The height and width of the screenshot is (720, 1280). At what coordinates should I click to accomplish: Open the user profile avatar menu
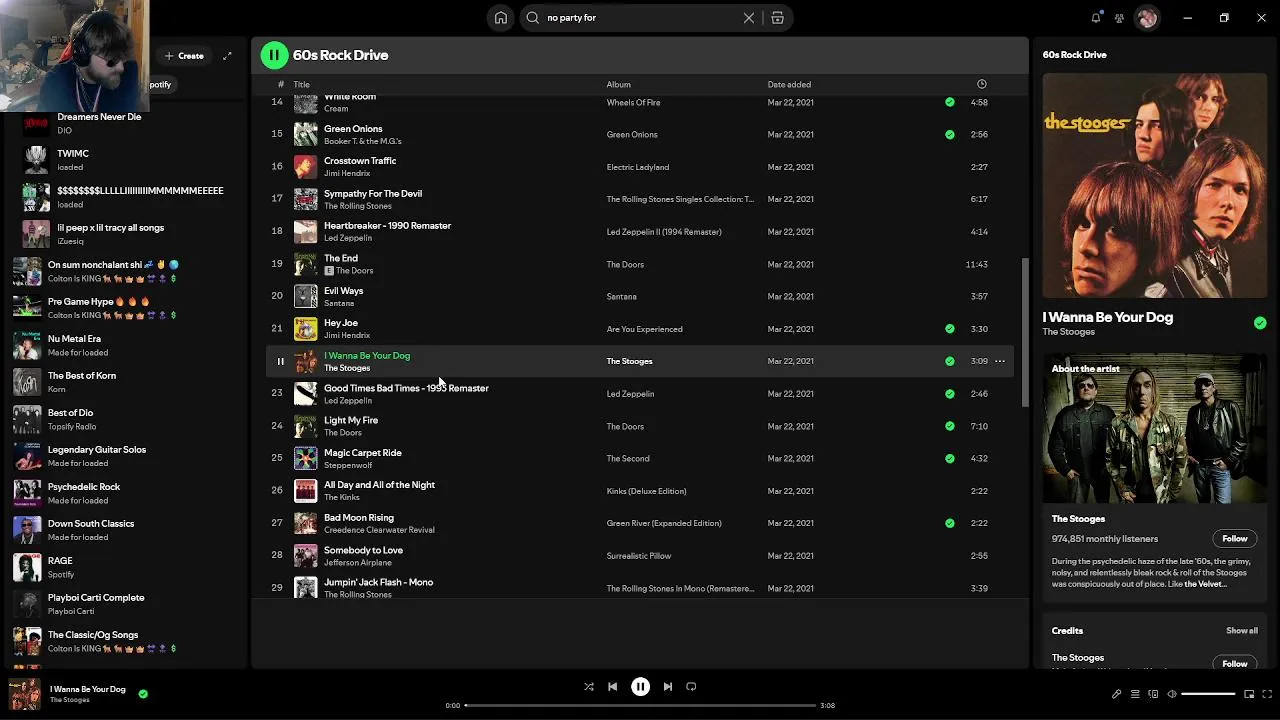click(x=1147, y=18)
